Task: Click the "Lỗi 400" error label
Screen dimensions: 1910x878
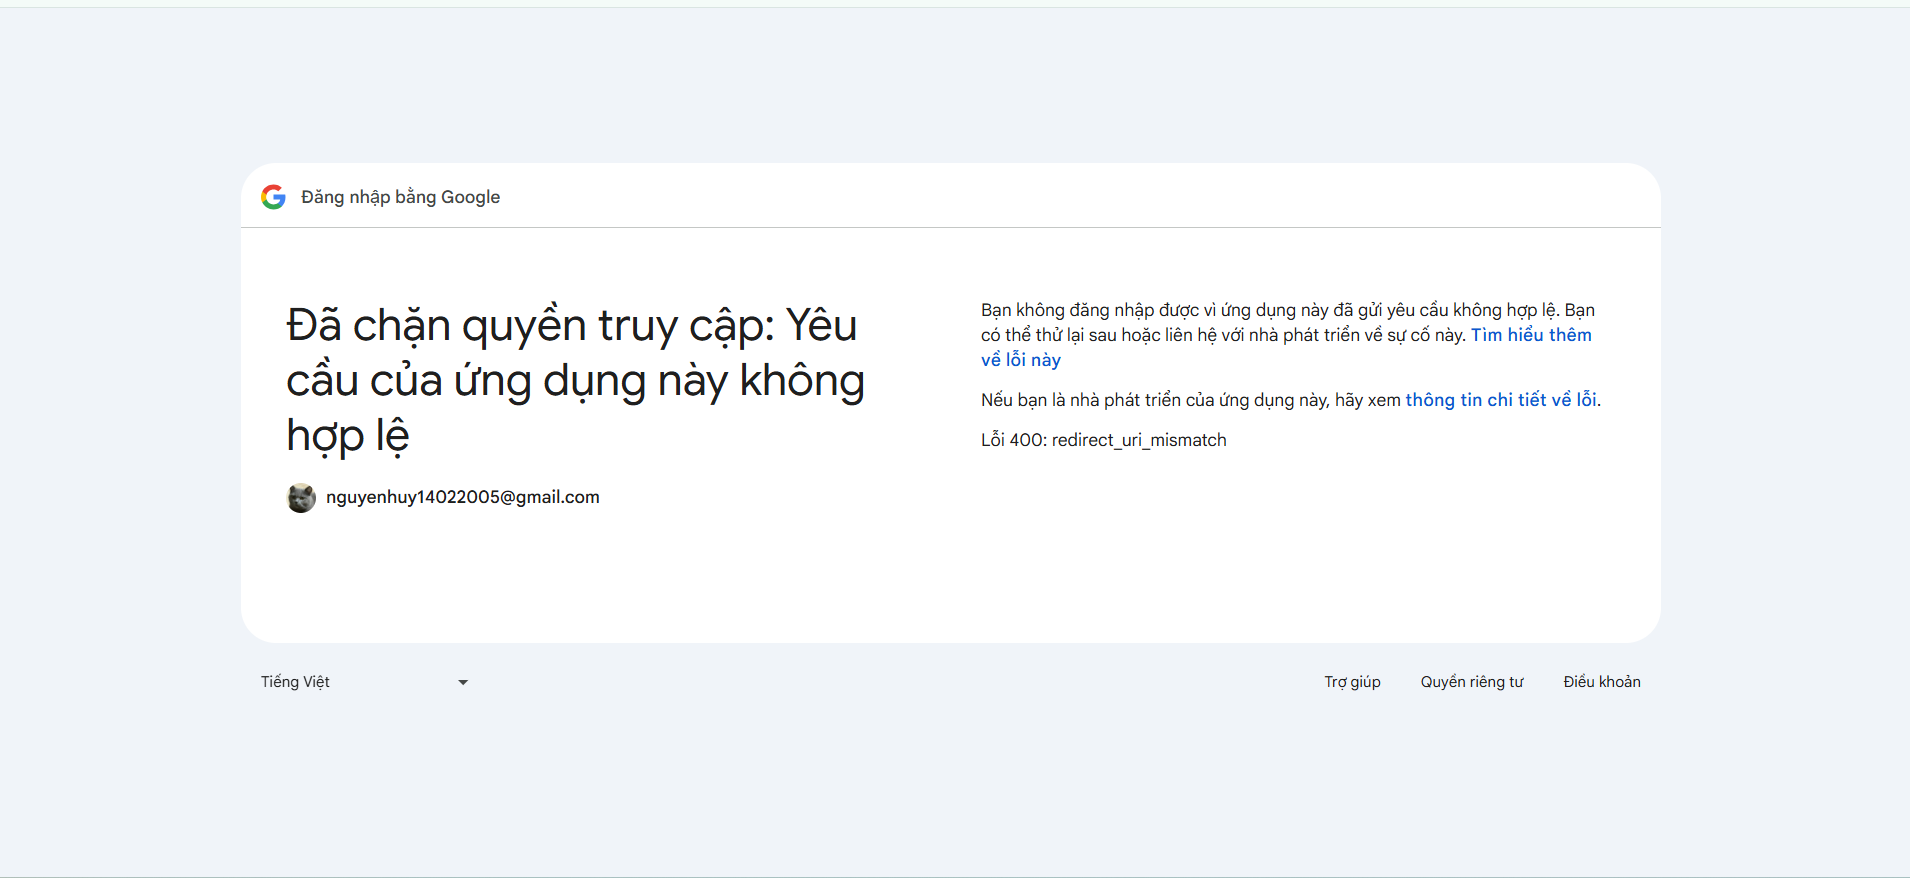Action: (1013, 440)
